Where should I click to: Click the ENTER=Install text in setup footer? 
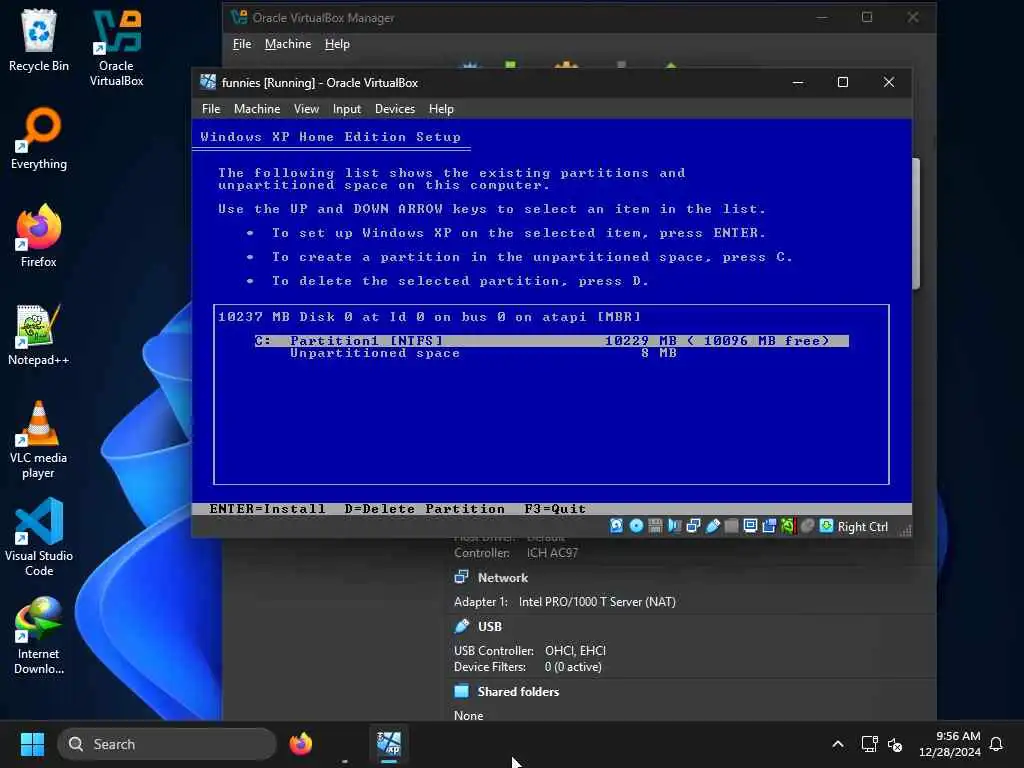(x=267, y=508)
